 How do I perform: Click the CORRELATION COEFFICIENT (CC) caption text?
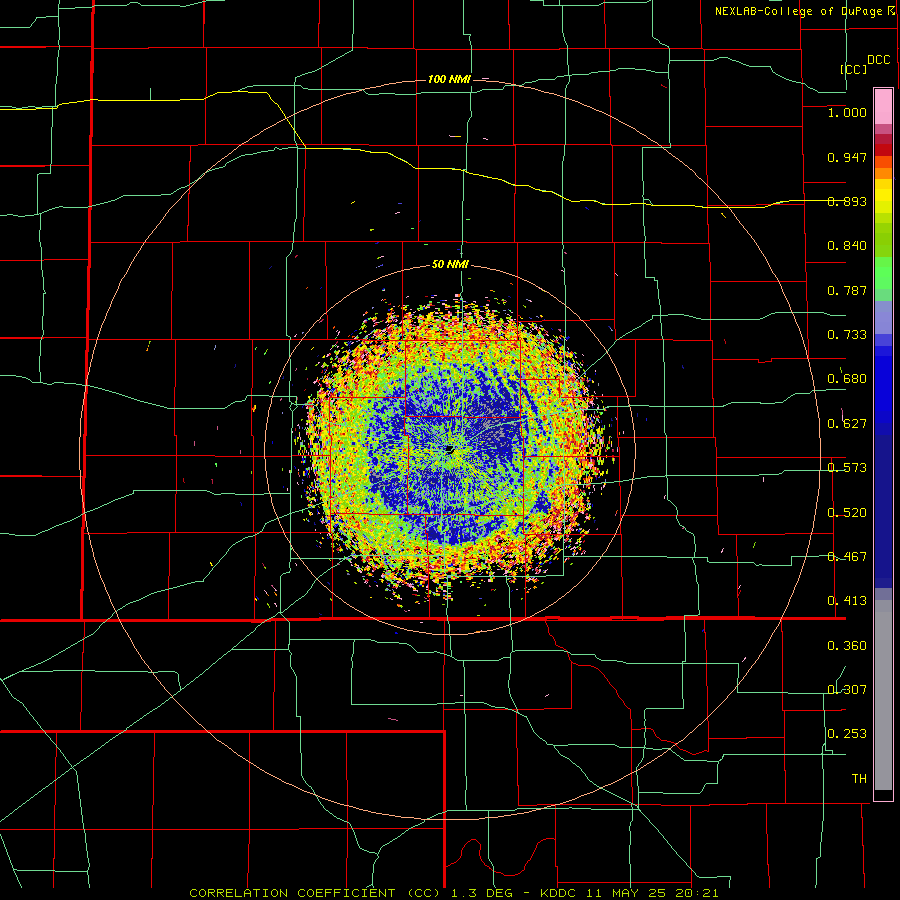pos(317,893)
